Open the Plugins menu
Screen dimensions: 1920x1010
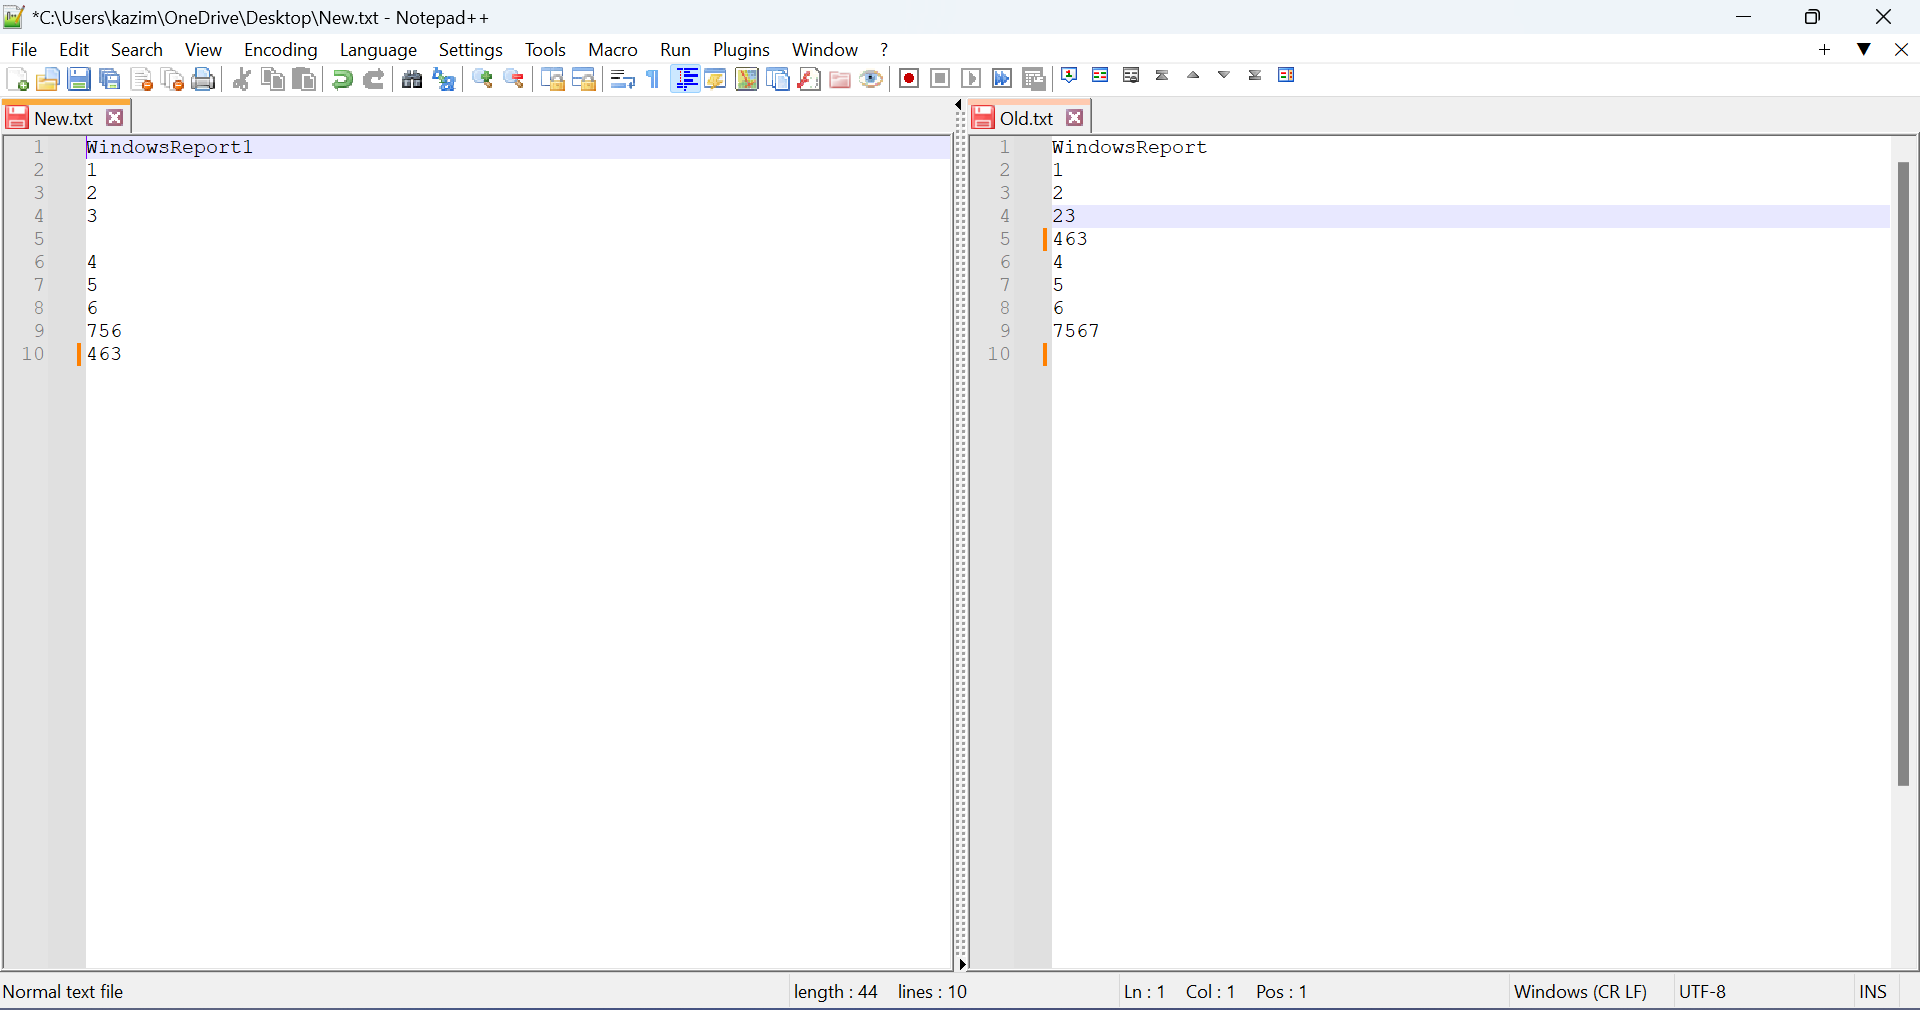click(x=741, y=50)
